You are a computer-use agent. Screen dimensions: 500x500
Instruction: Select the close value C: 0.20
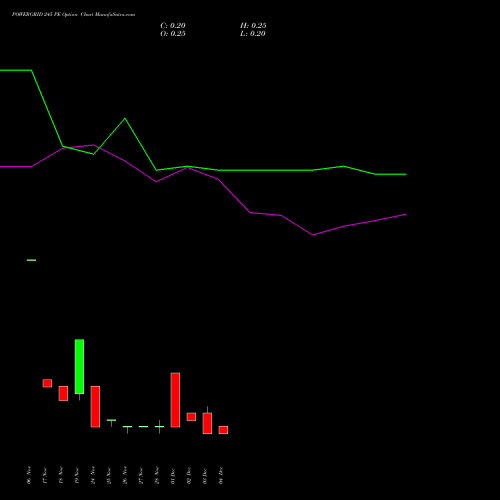tap(173, 26)
